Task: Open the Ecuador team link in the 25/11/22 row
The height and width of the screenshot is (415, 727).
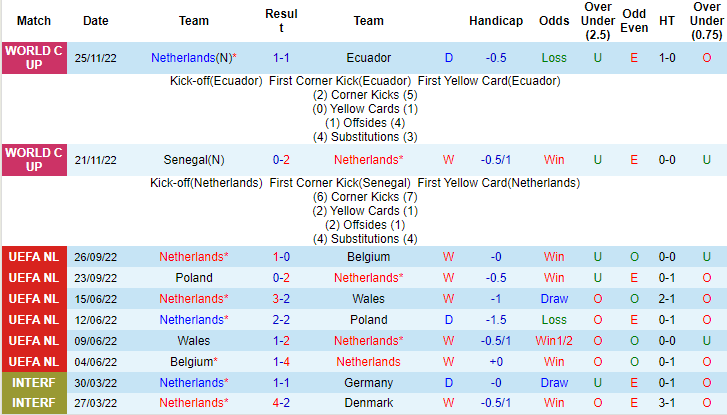Action: tap(368, 58)
